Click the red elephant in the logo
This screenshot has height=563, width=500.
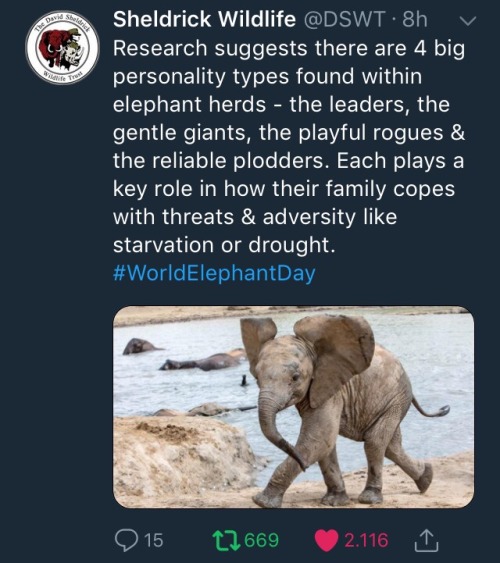click(x=54, y=47)
